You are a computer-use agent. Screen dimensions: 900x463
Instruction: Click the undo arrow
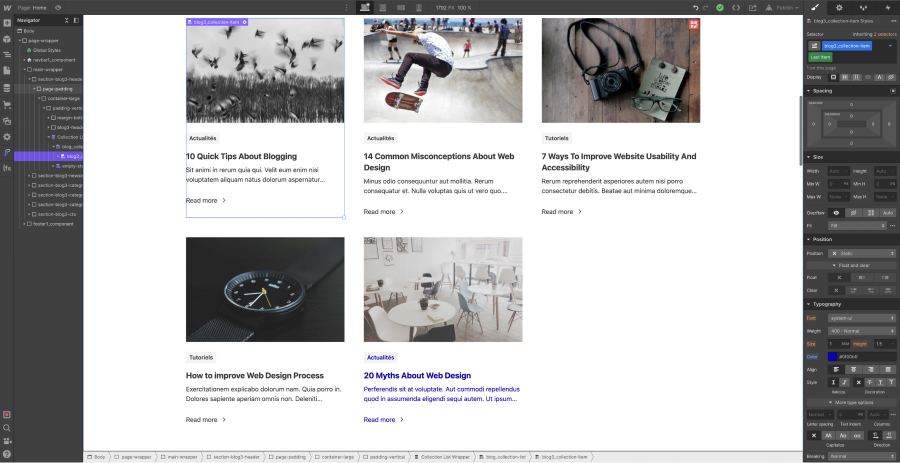point(696,7)
